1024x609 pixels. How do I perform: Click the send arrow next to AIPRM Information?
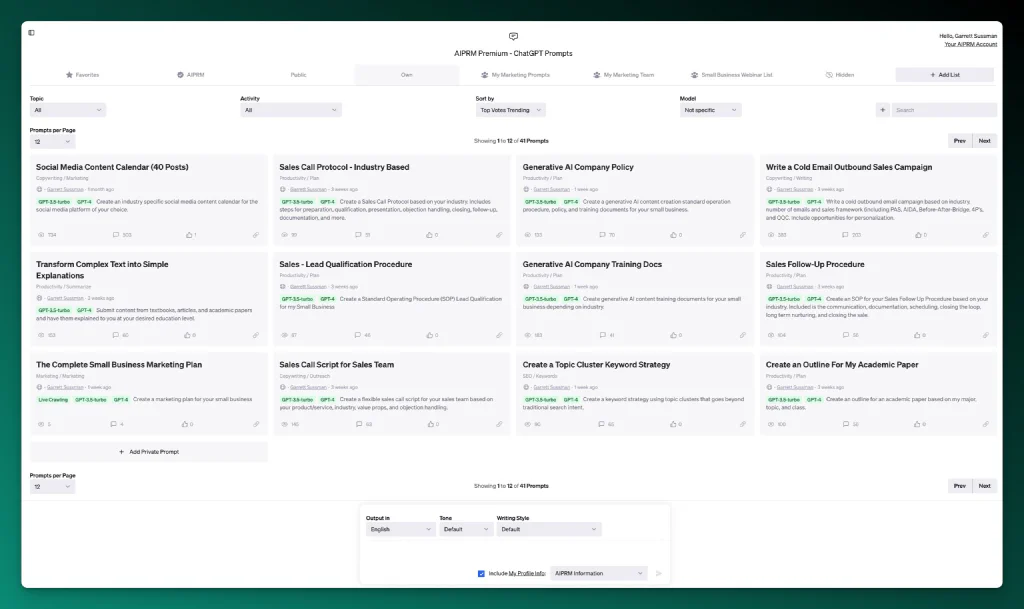(658, 573)
